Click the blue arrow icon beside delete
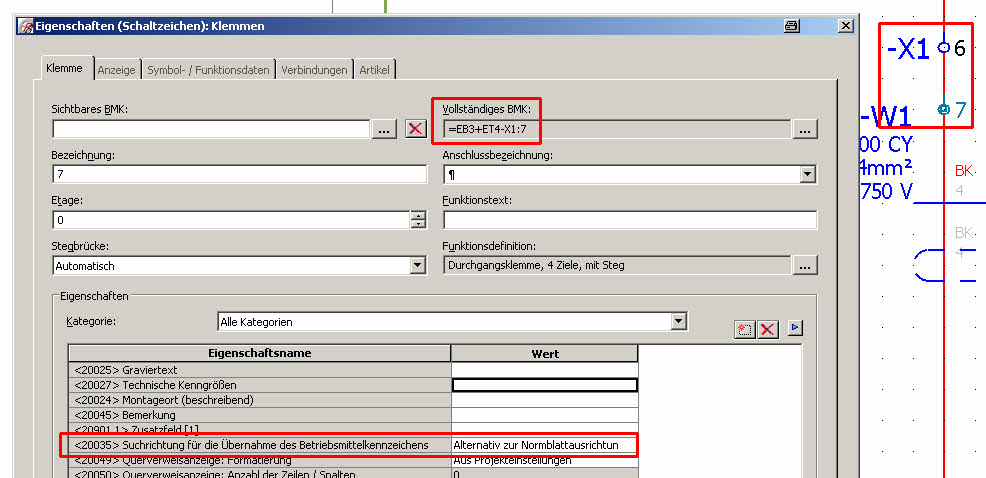Viewport: 986px width, 478px height. (x=795, y=328)
